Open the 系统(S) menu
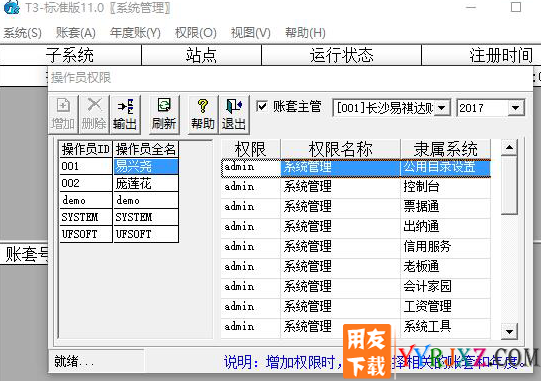Image resolution: width=541 pixels, height=381 pixels. (x=22, y=33)
